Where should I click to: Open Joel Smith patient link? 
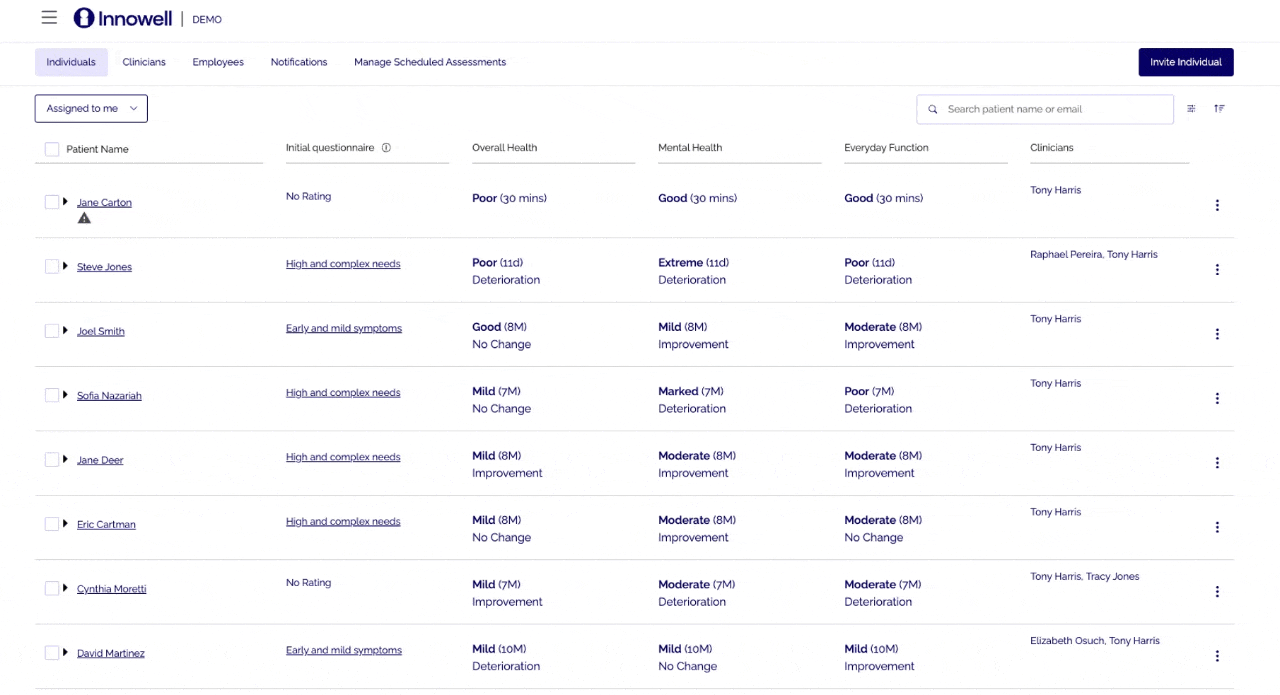(x=101, y=331)
